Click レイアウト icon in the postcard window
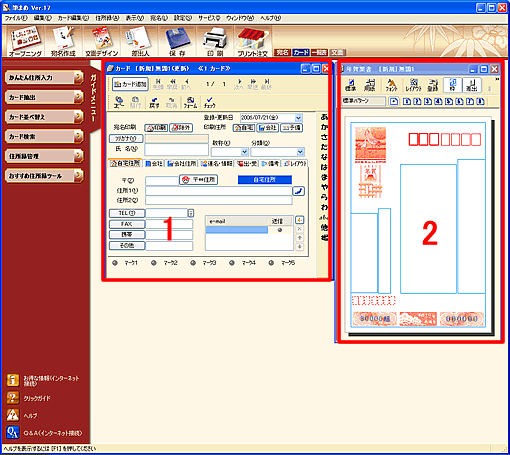Image resolution: width=510 pixels, height=455 pixels. [414, 85]
